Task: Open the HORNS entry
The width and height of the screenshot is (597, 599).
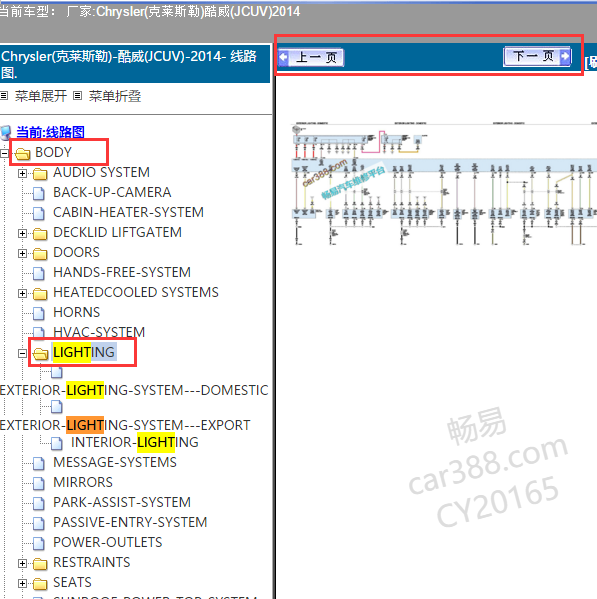Action: (76, 312)
